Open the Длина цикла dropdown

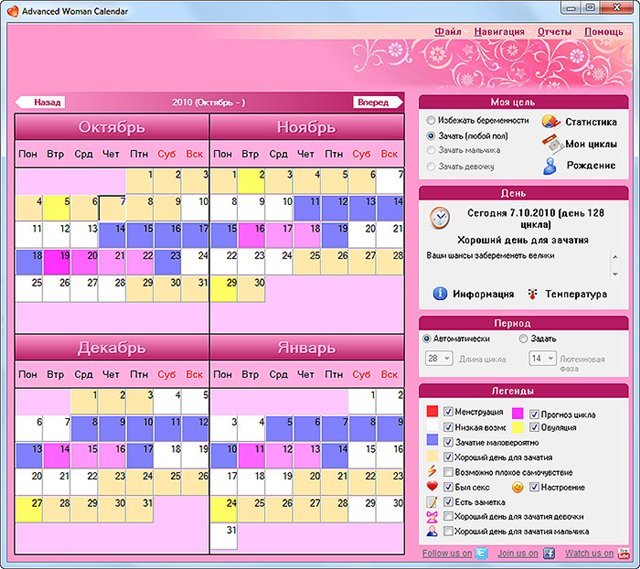(439, 358)
